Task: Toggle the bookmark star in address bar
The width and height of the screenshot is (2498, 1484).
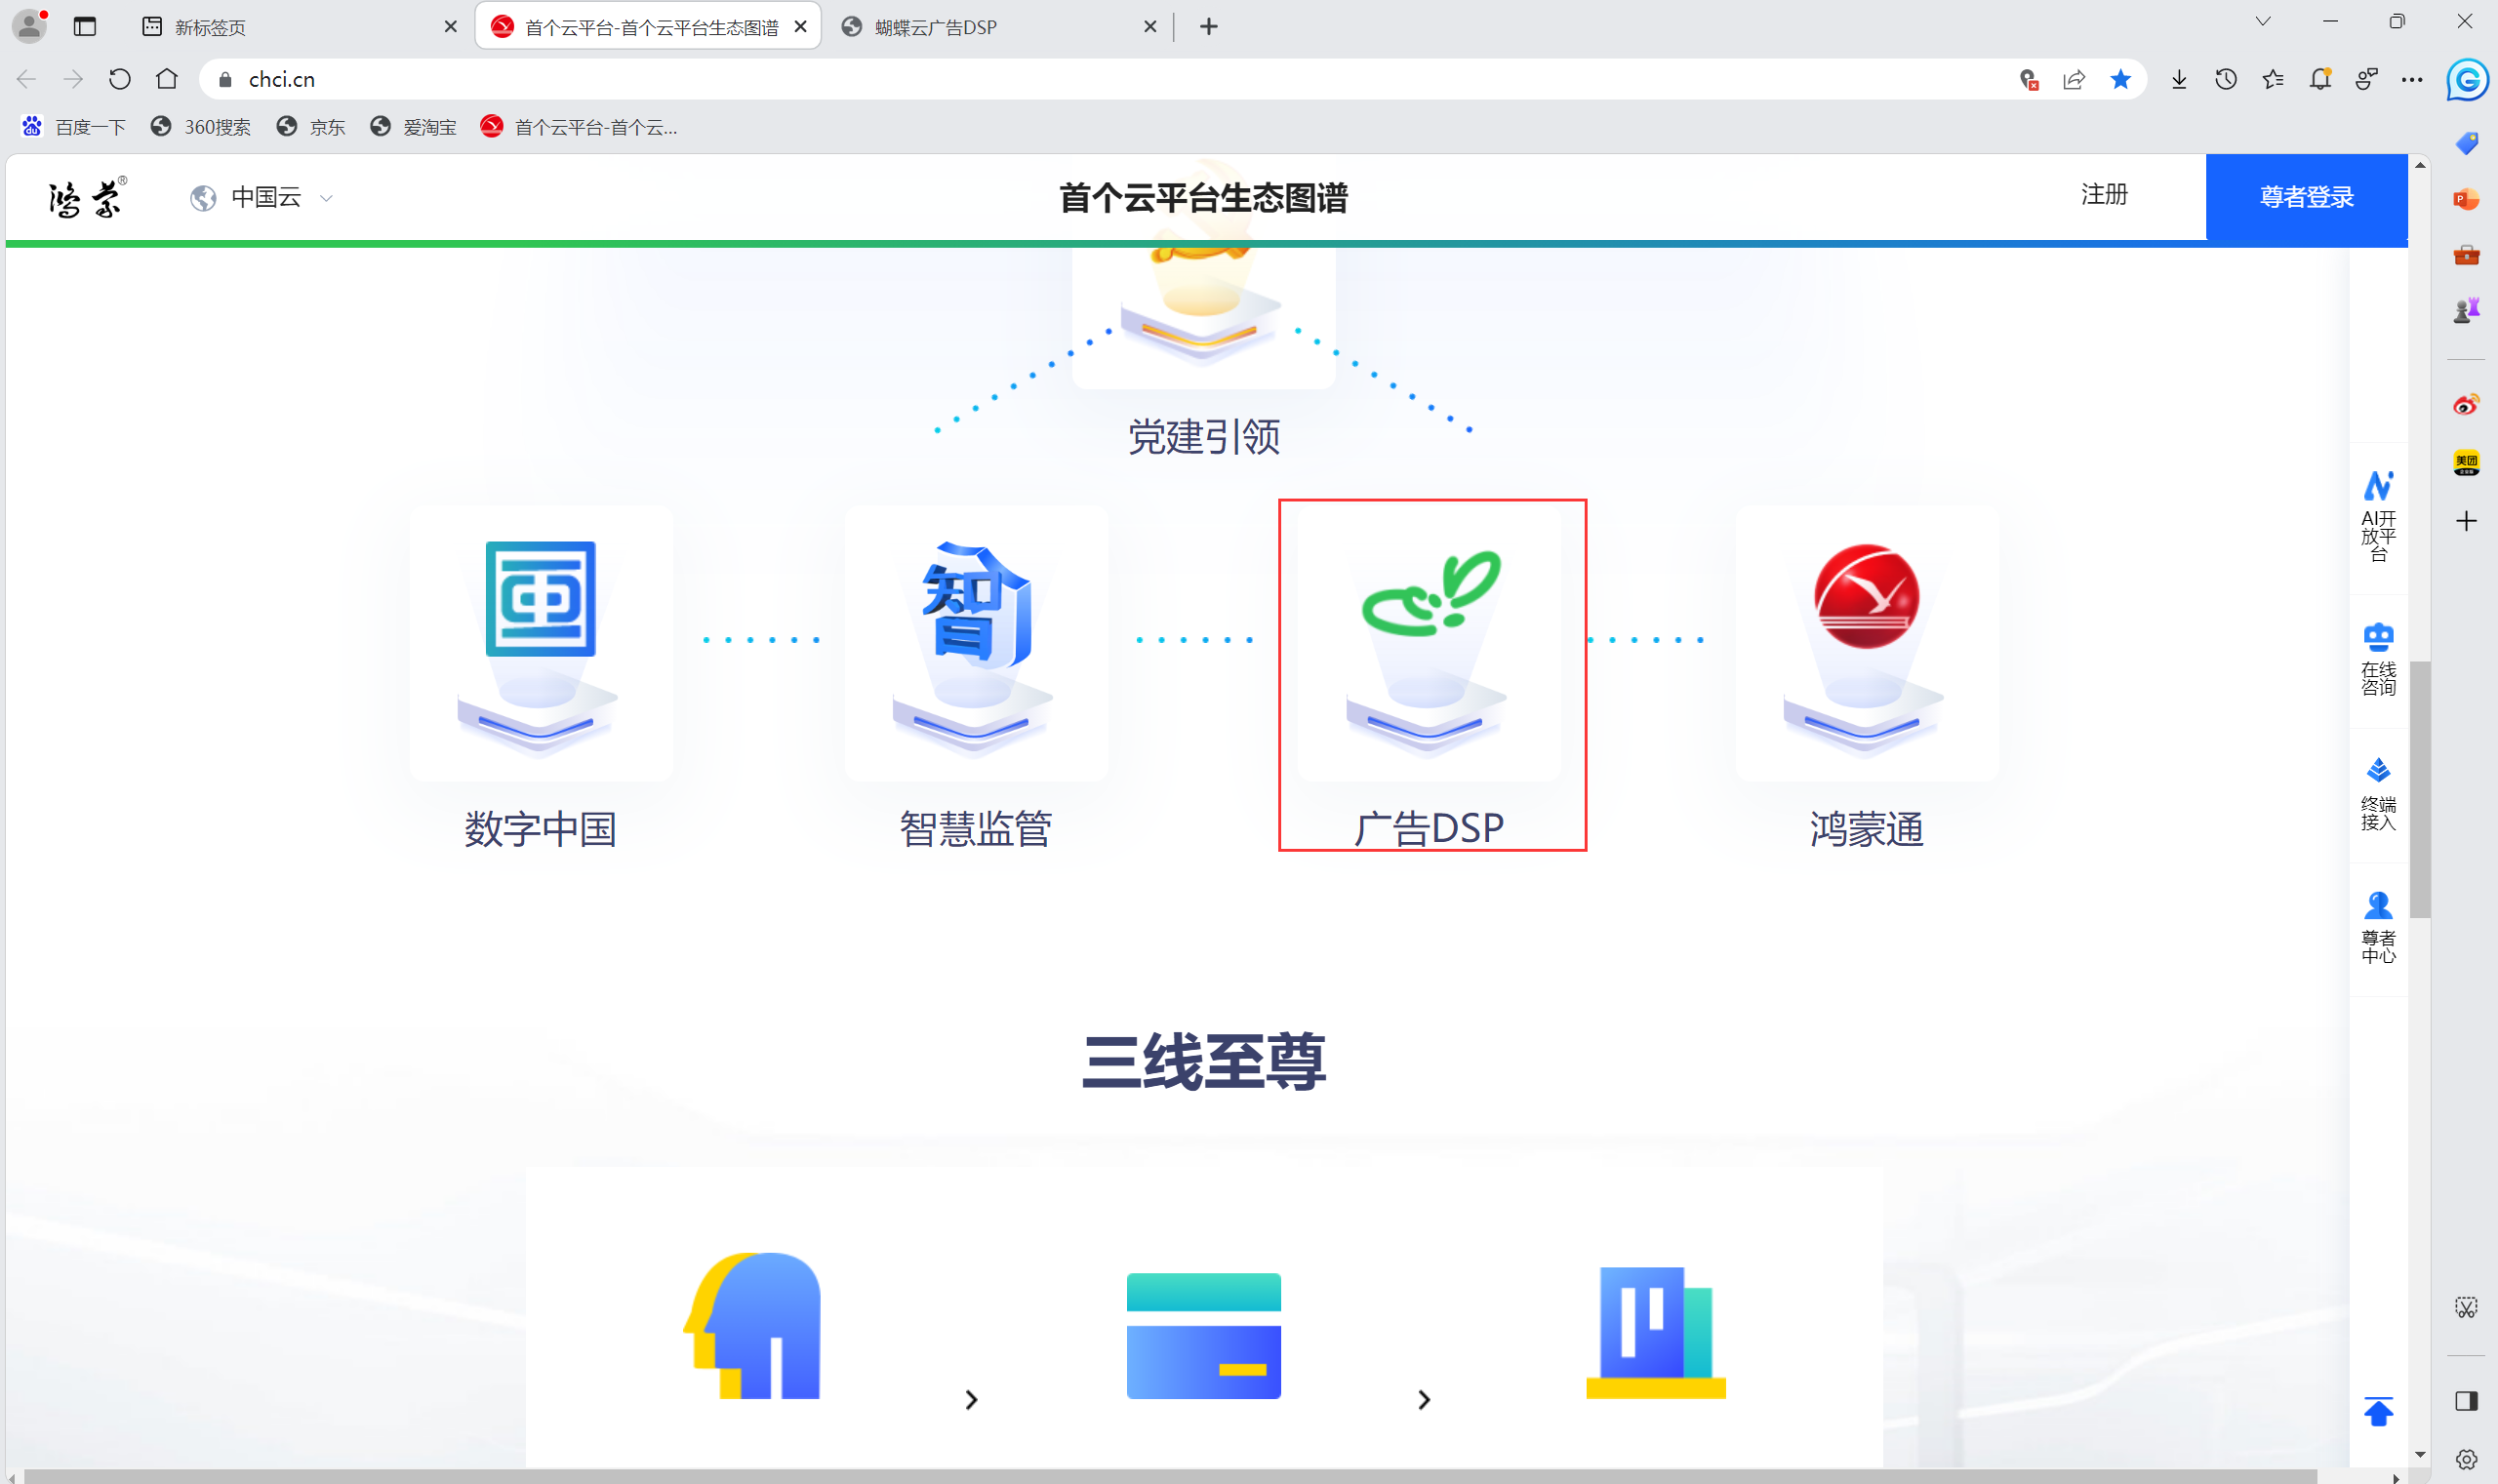Action: (2120, 79)
